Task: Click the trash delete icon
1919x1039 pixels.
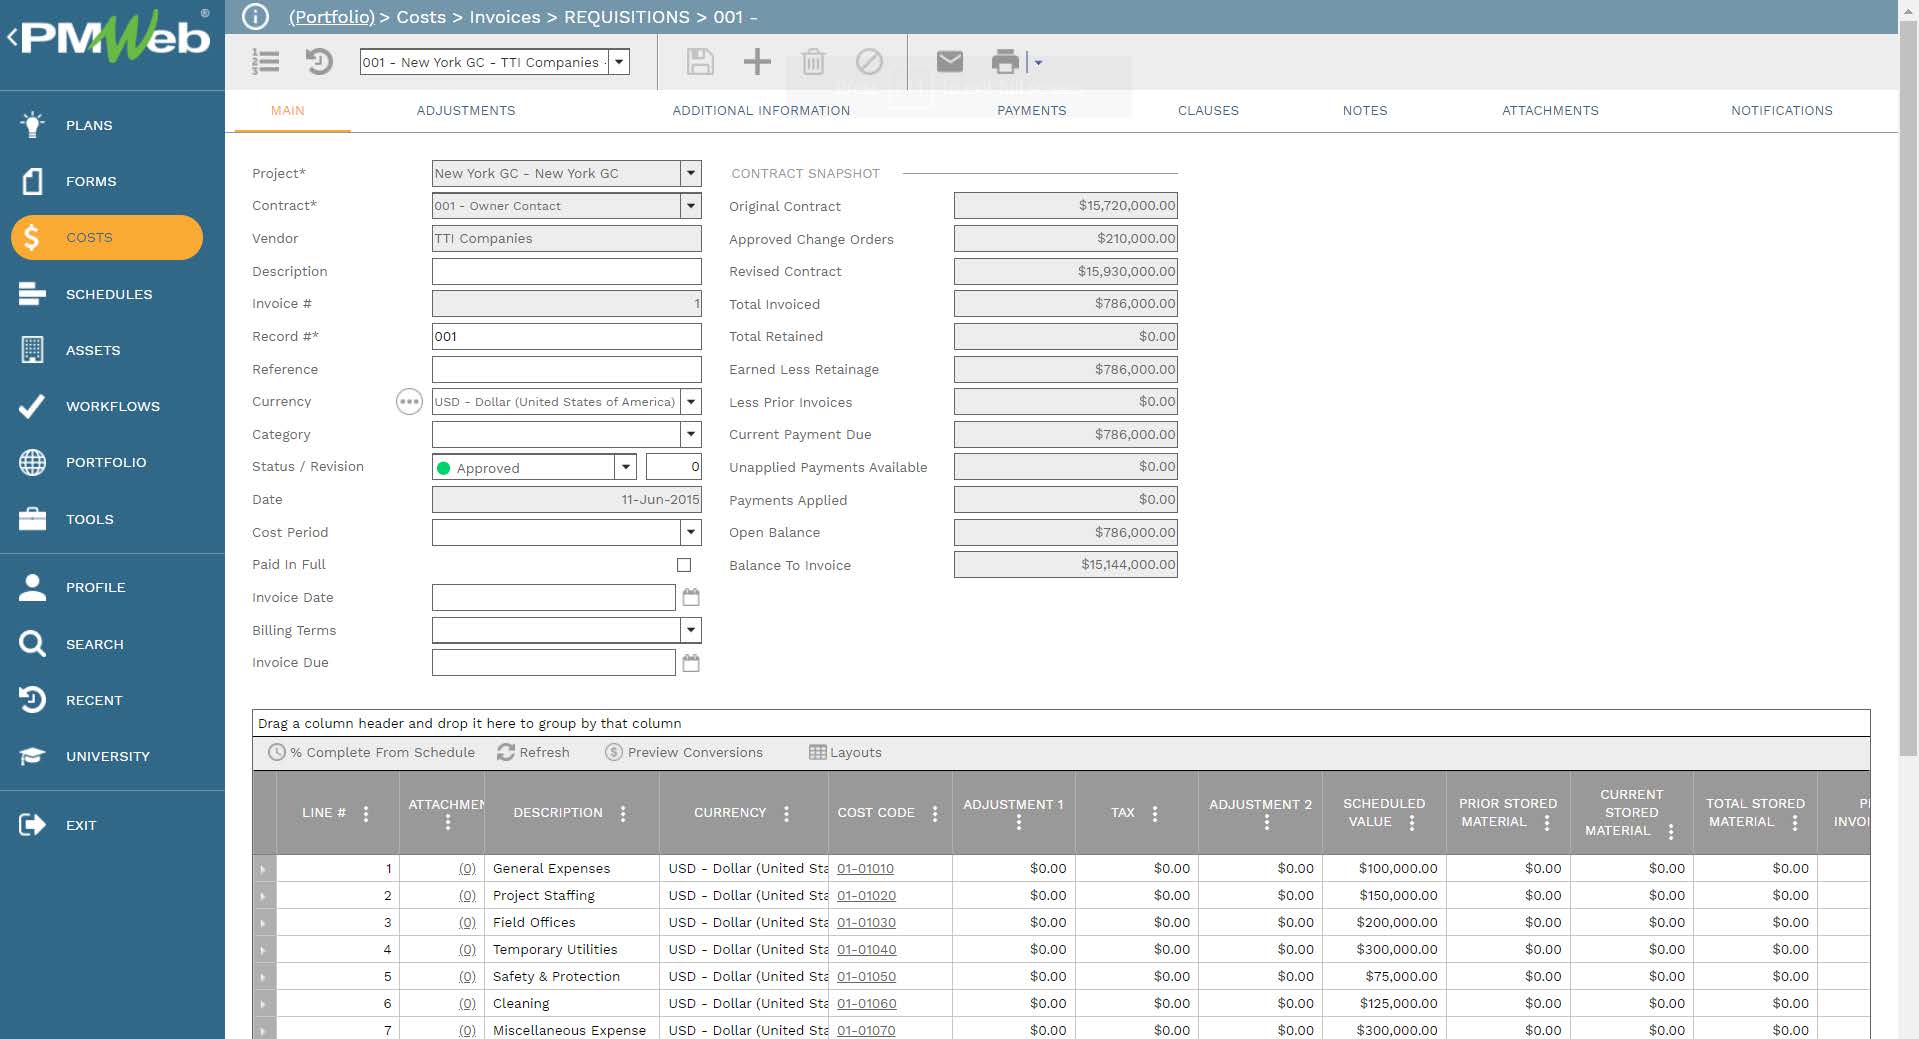Action: coord(813,62)
